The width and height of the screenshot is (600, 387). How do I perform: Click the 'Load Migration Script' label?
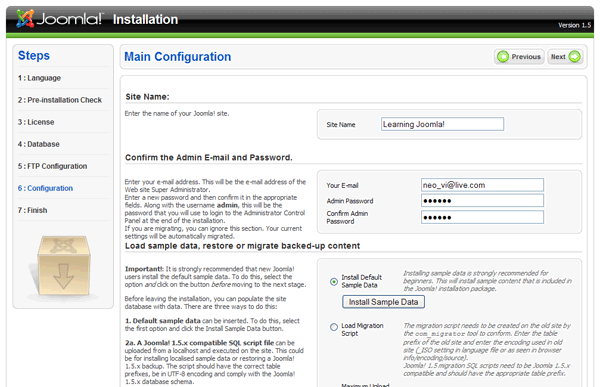coord(362,330)
